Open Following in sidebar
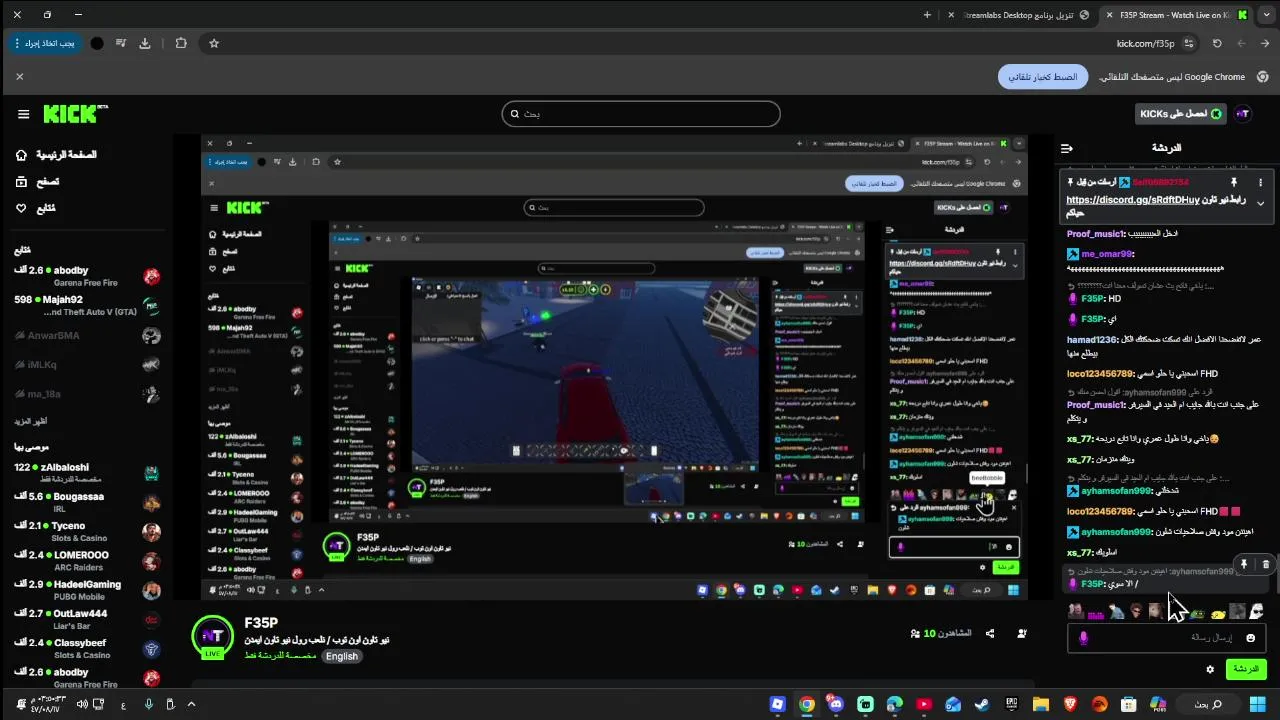Screen dimensions: 1280x720 click(35, 209)
